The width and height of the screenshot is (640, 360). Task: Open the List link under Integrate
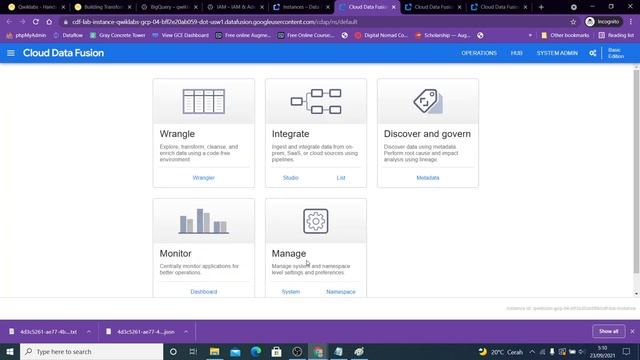point(341,178)
